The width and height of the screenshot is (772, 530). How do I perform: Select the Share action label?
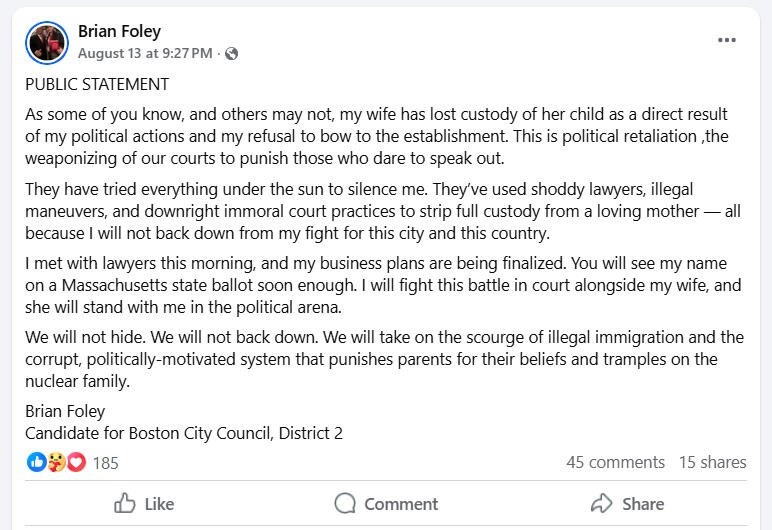pos(643,504)
